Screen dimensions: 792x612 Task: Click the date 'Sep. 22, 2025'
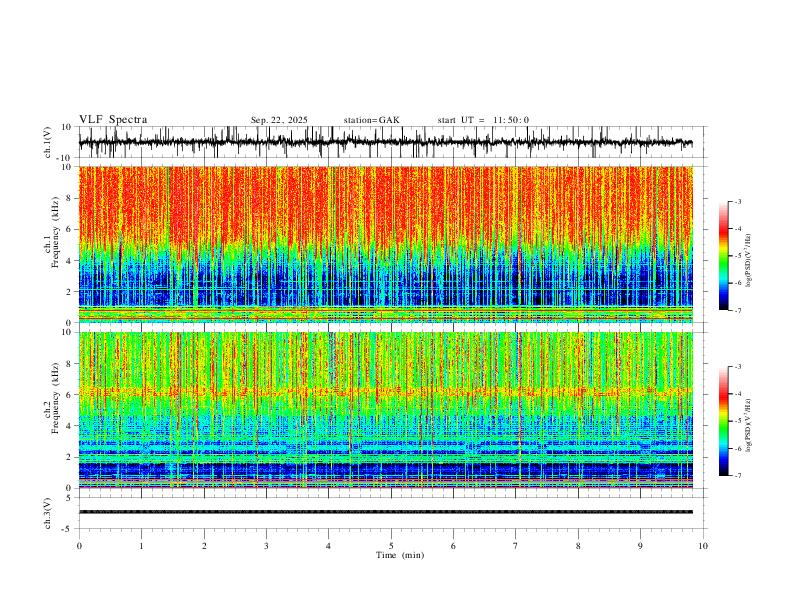click(279, 120)
